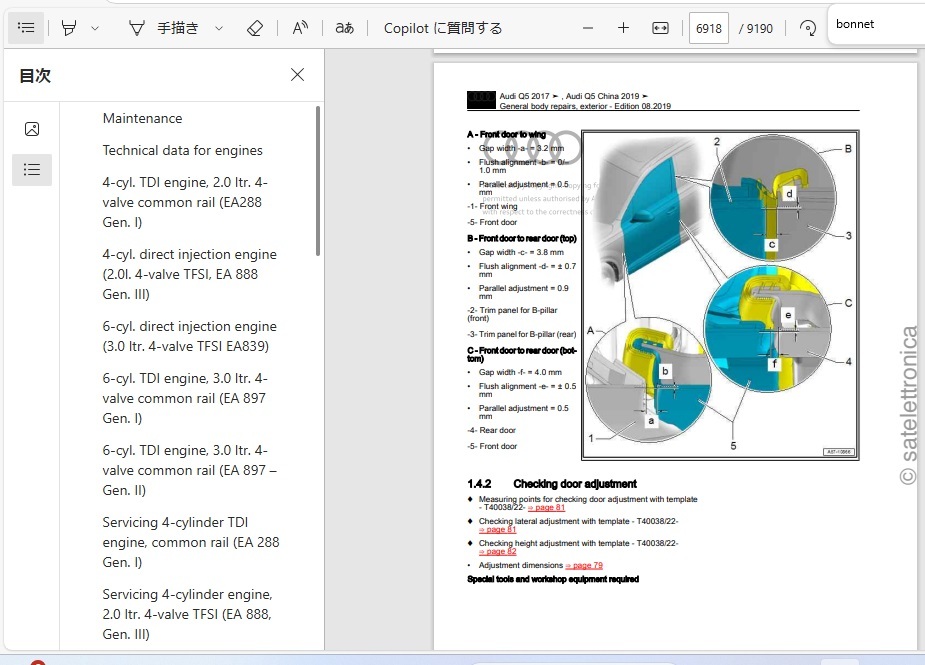Select the 手描き draw tool
925x665 pixels.
pyautogui.click(x=163, y=28)
